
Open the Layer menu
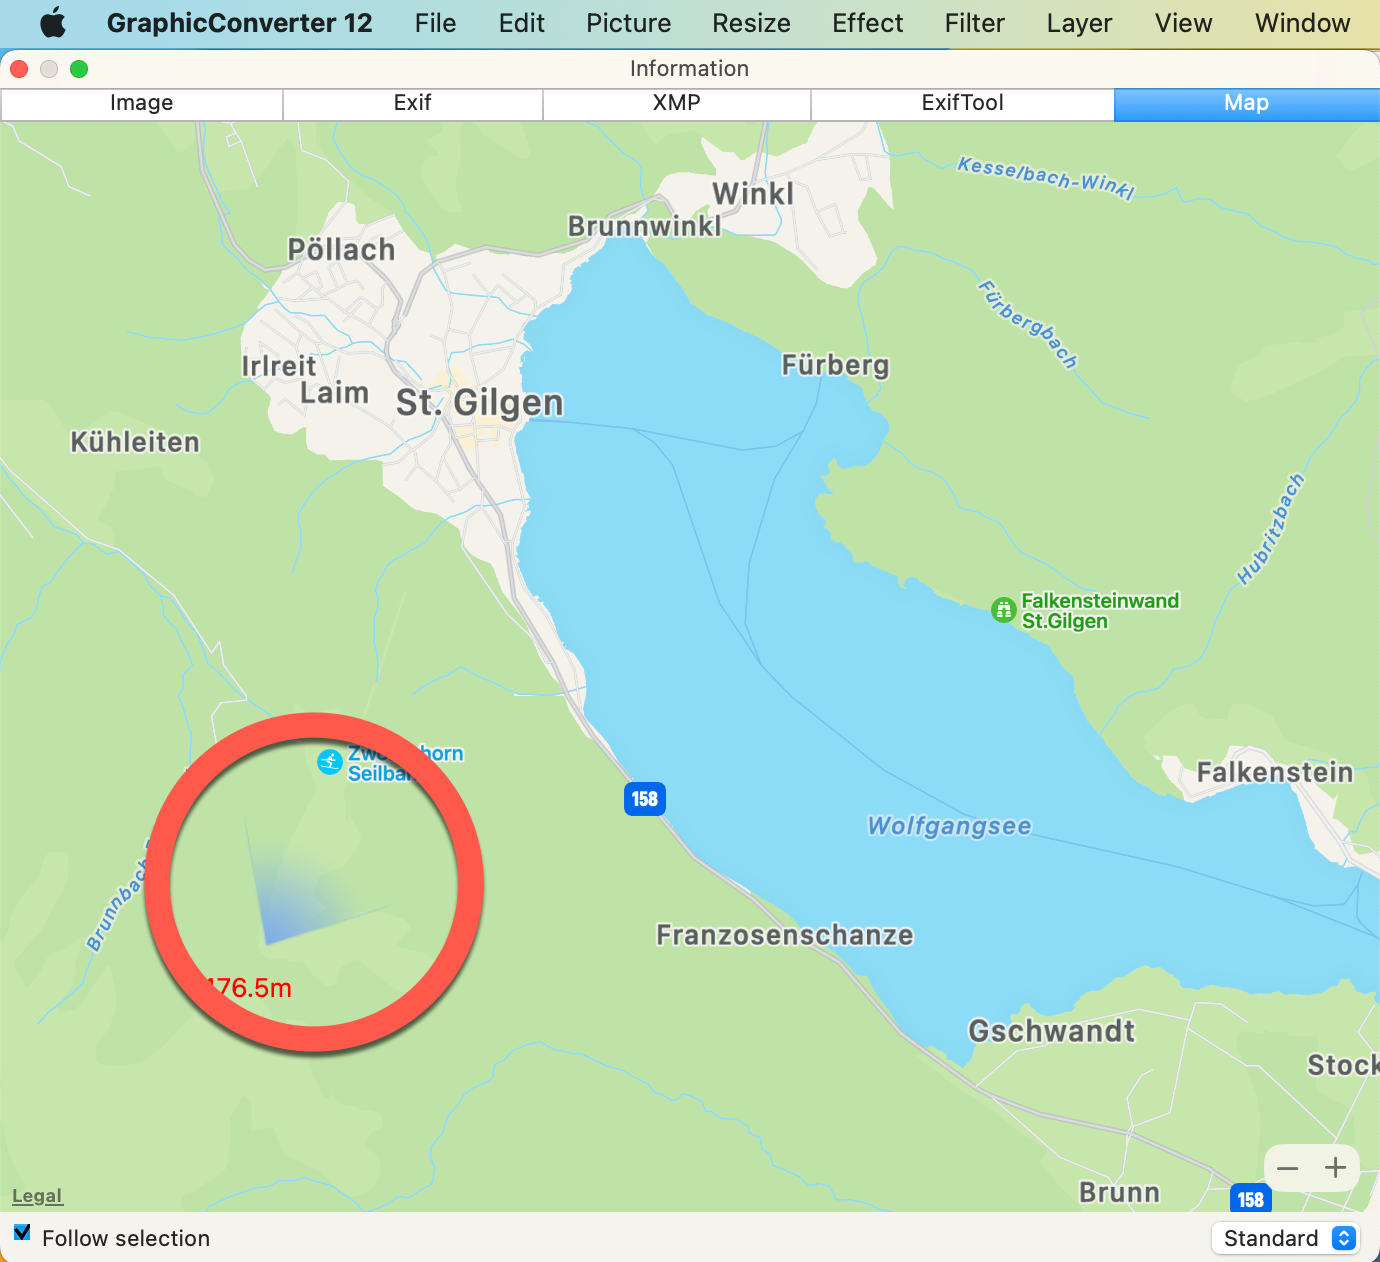pos(1080,23)
